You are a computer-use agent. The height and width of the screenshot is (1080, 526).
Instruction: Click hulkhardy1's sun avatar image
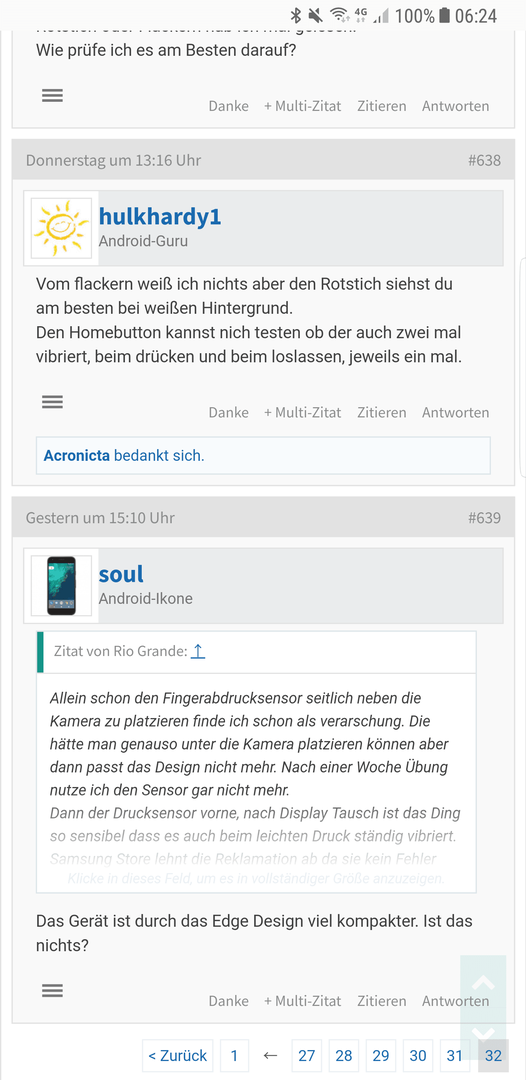(x=61, y=228)
